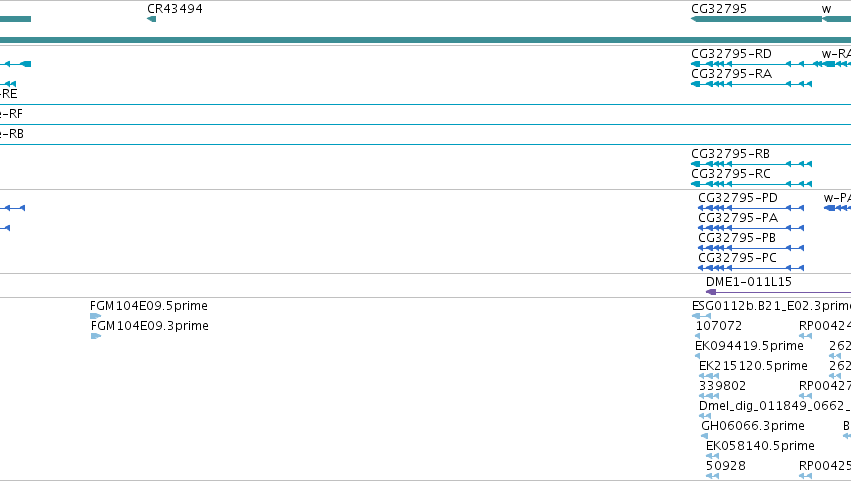Select the CR43494 gene label

tap(175, 9)
